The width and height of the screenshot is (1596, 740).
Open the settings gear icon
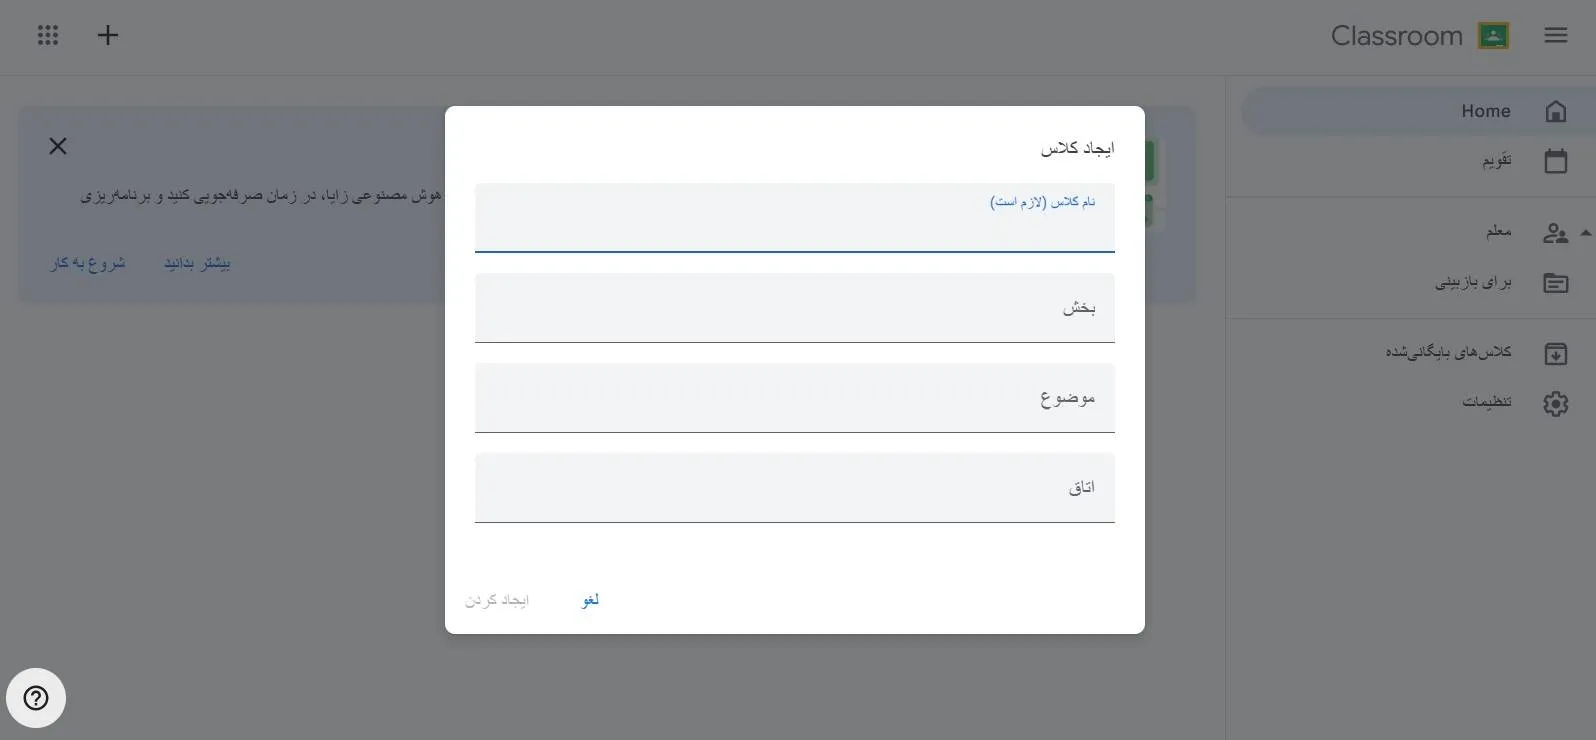[1555, 403]
